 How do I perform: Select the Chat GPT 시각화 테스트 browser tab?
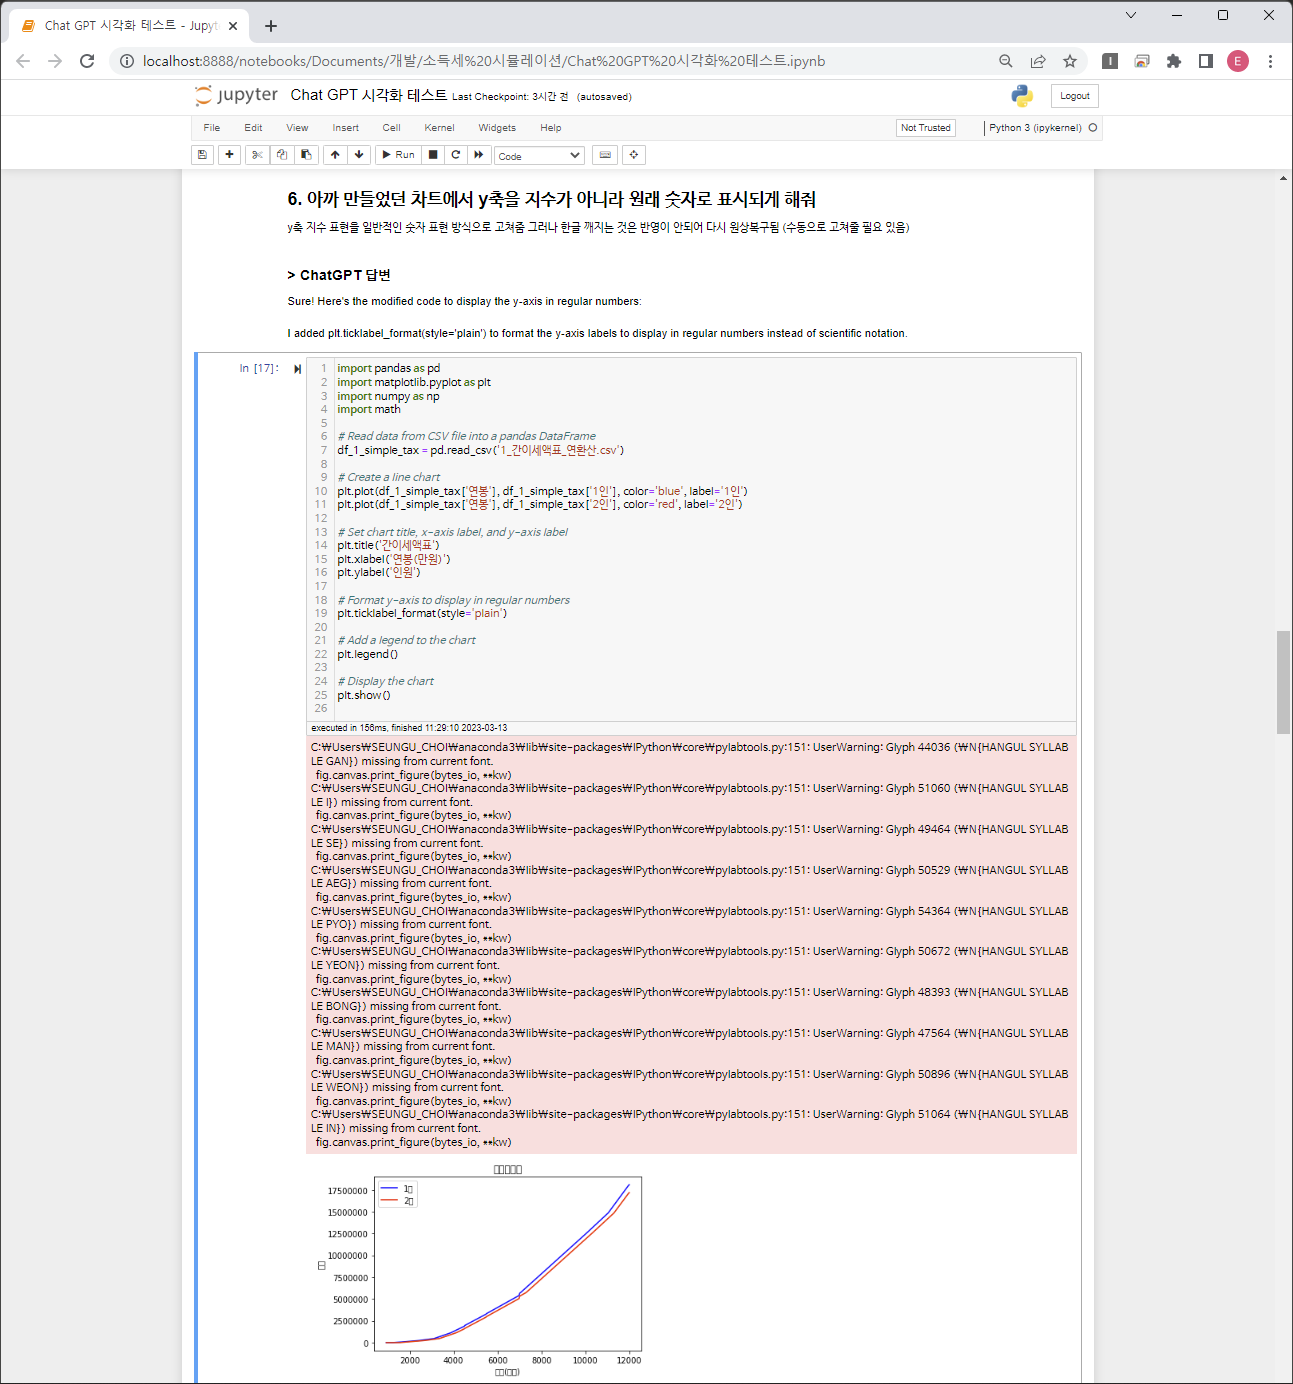pos(130,26)
